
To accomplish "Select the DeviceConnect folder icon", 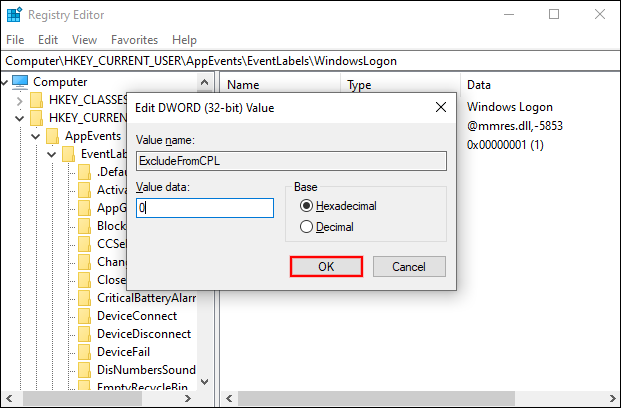I will coord(85,316).
